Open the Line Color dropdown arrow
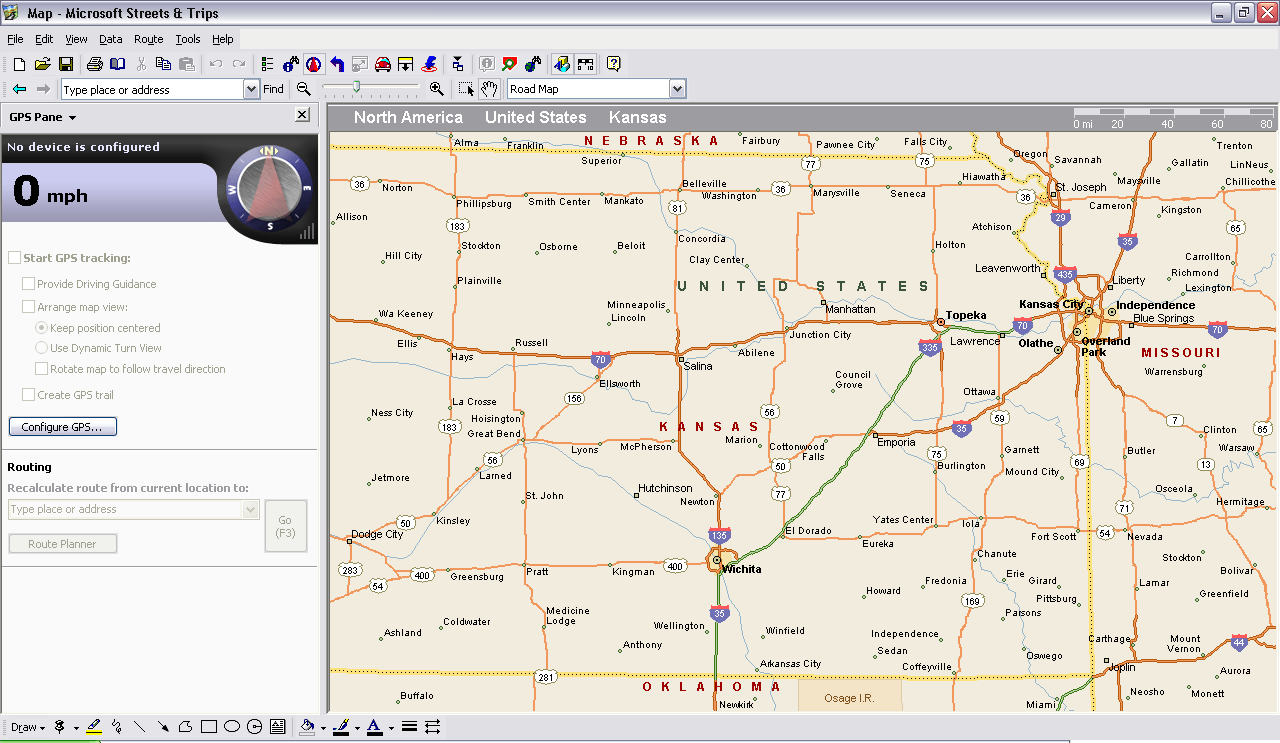The width and height of the screenshot is (1280, 743). pyautogui.click(x=357, y=727)
